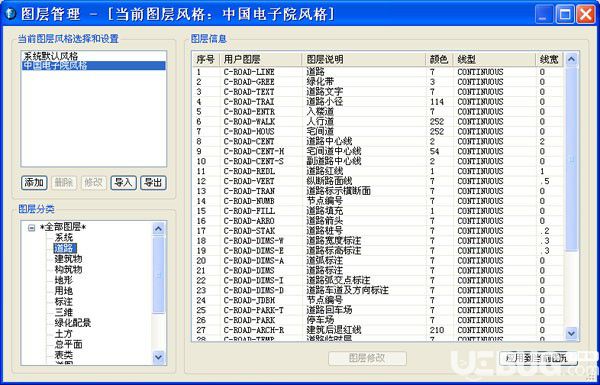Image resolution: width=600 pixels, height=385 pixels.
Task: Select the C-ROAD-ARCH-R layer row
Action: pos(378,330)
